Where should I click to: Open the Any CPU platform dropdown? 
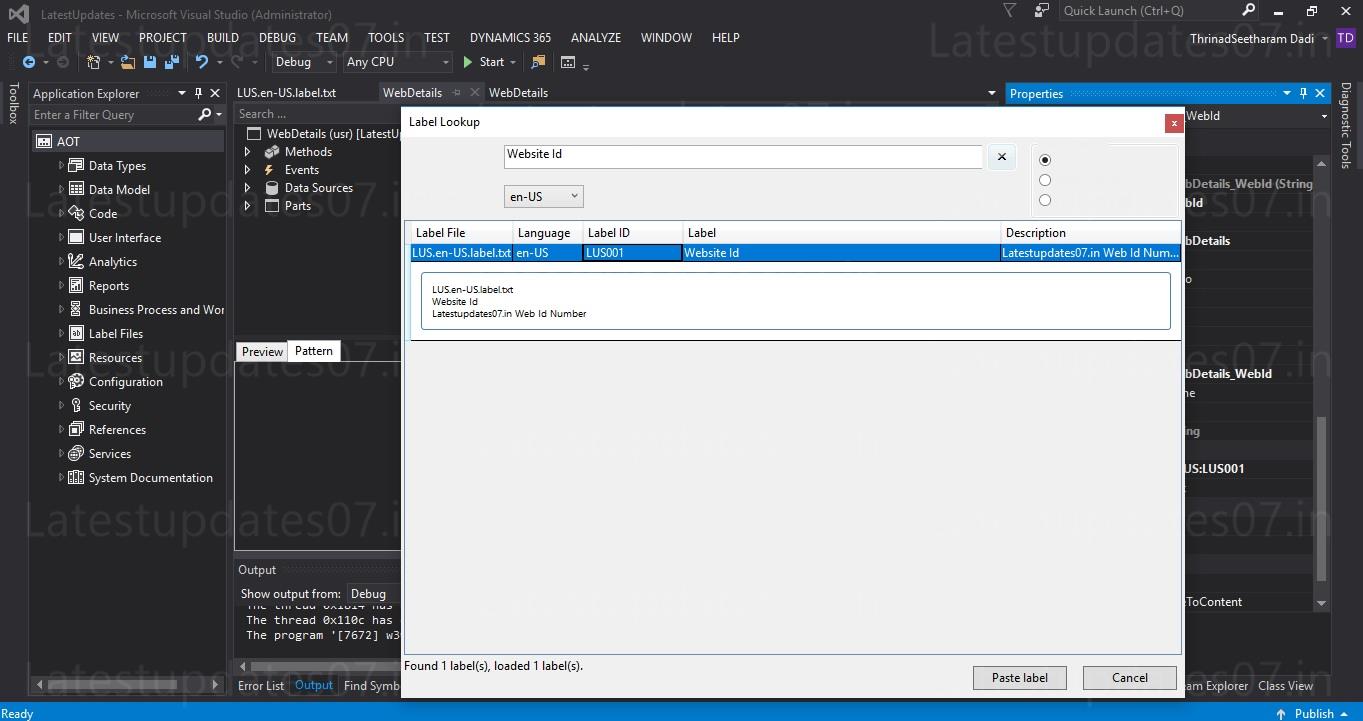[443, 61]
